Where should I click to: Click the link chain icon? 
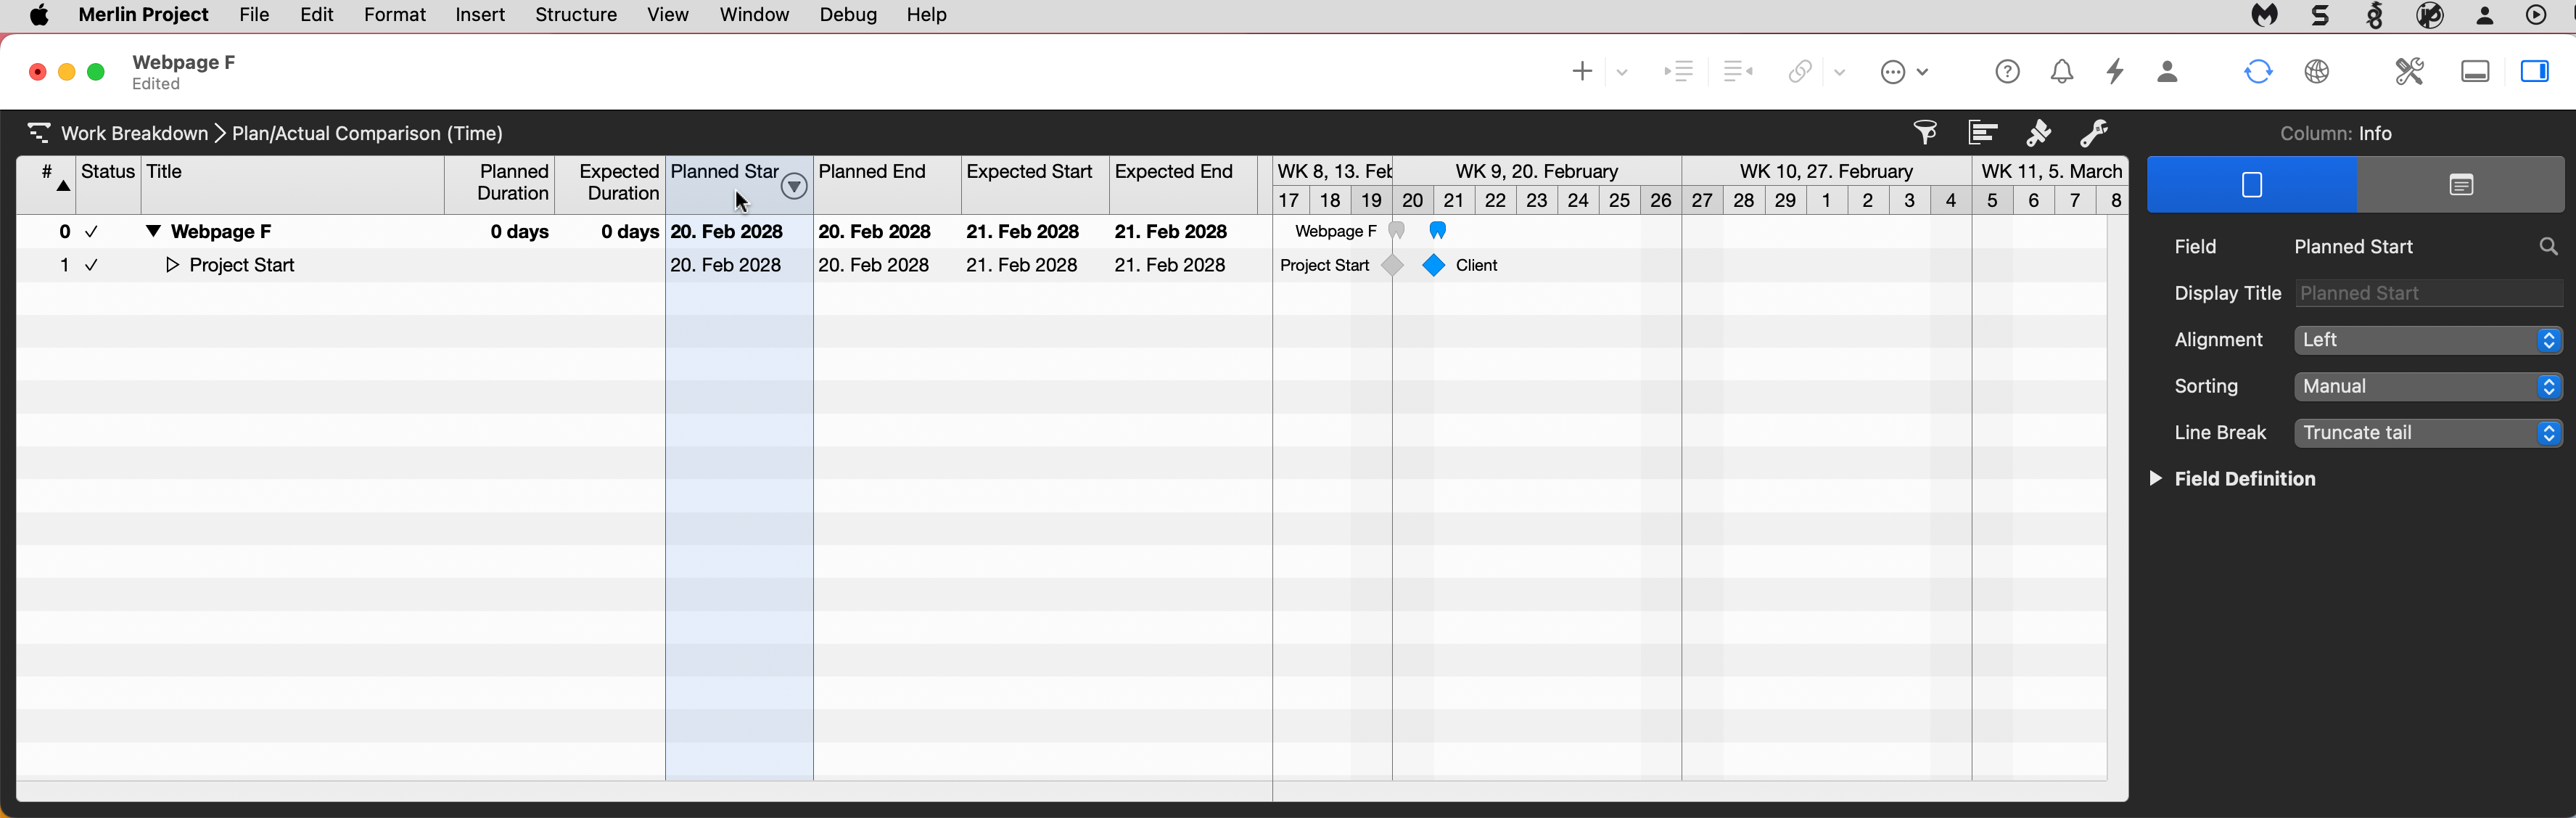(x=1800, y=72)
